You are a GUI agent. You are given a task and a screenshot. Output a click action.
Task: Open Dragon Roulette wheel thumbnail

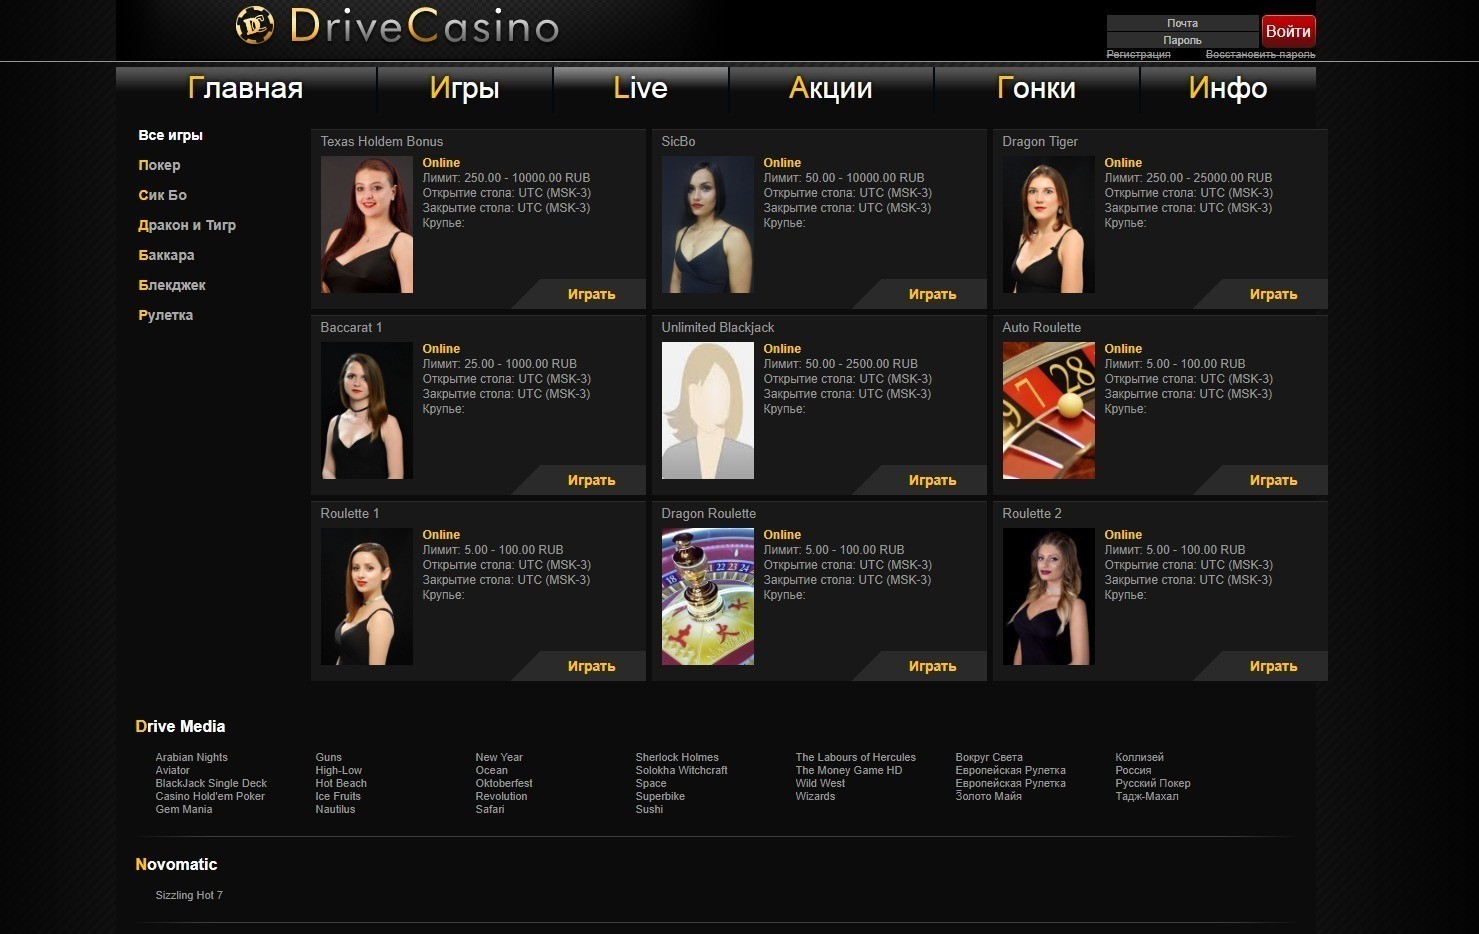coord(707,596)
